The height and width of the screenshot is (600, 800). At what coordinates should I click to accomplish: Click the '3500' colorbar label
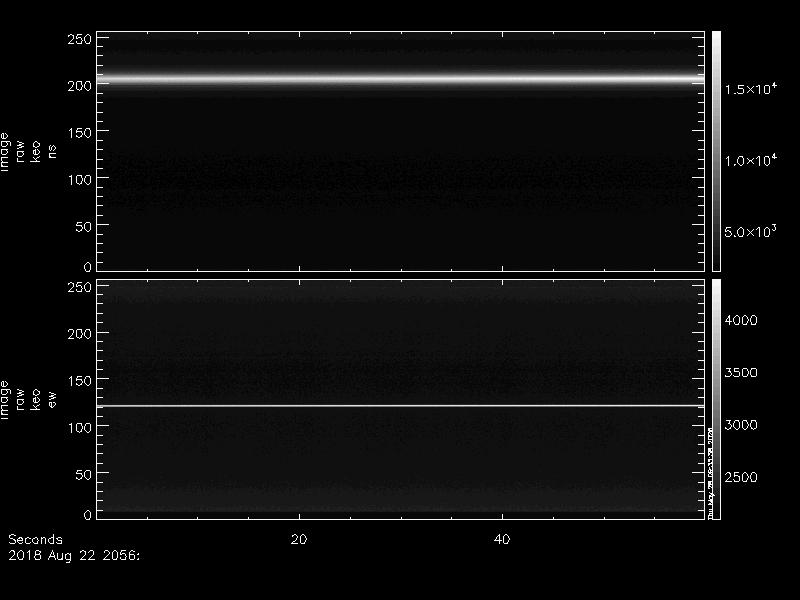741,372
